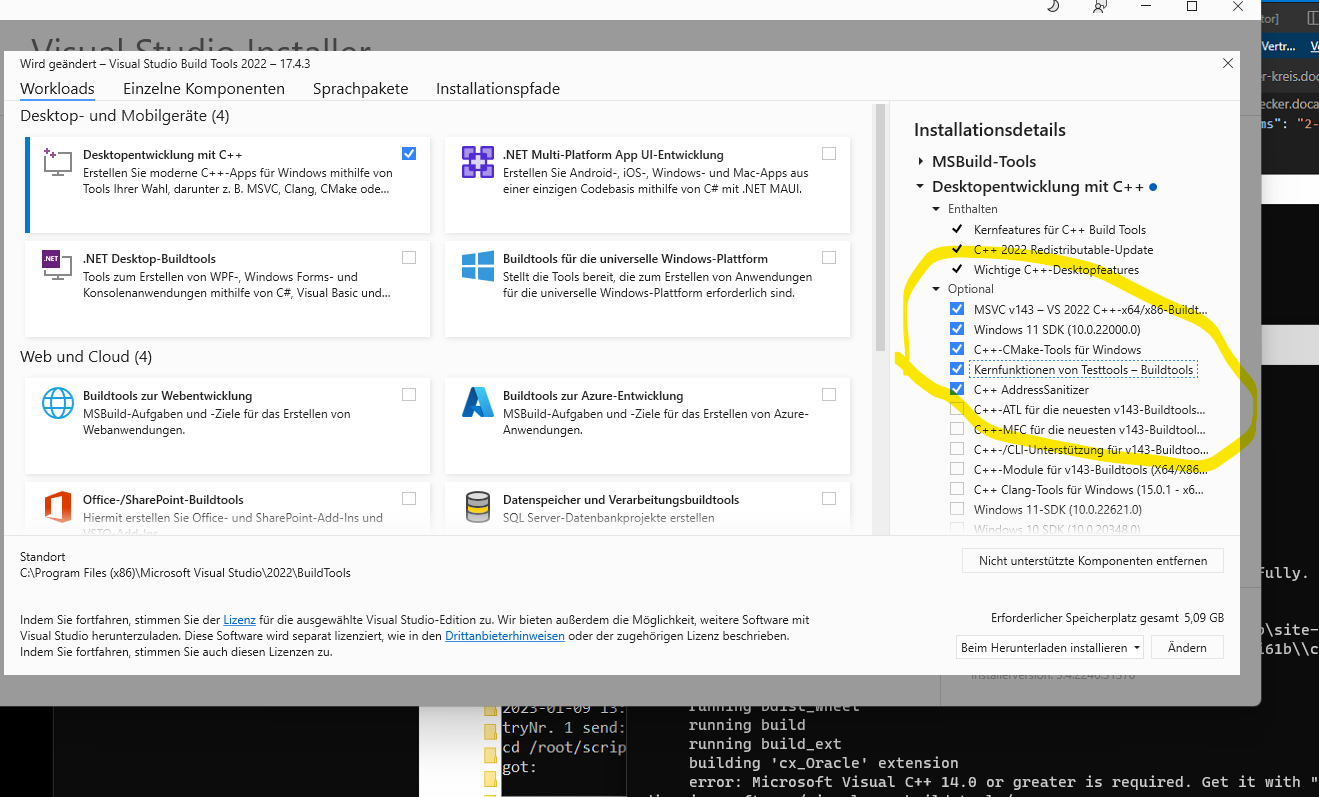Check Office-/SharePoint-Buildtools workload
The height and width of the screenshot is (797, 1319).
pyautogui.click(x=409, y=498)
